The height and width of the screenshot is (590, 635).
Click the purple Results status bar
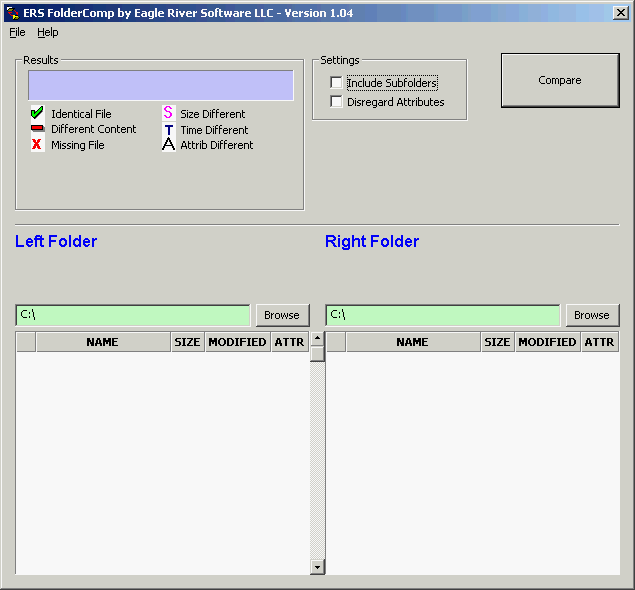click(161, 85)
